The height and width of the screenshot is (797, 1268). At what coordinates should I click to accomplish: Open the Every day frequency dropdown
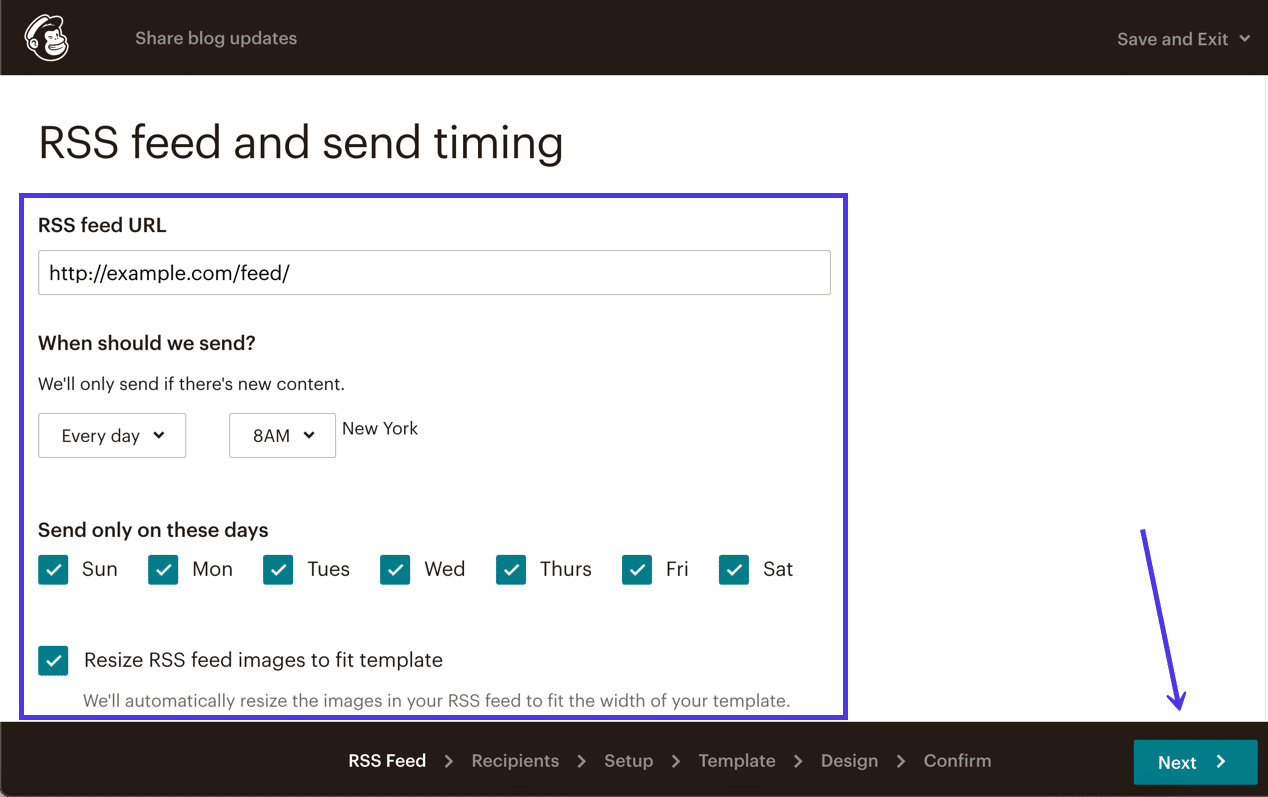[x=111, y=435]
